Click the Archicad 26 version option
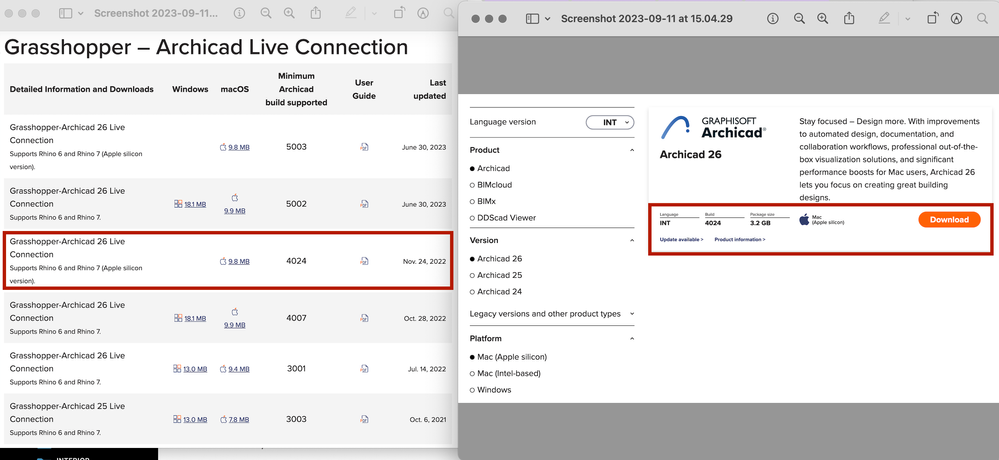 496,259
